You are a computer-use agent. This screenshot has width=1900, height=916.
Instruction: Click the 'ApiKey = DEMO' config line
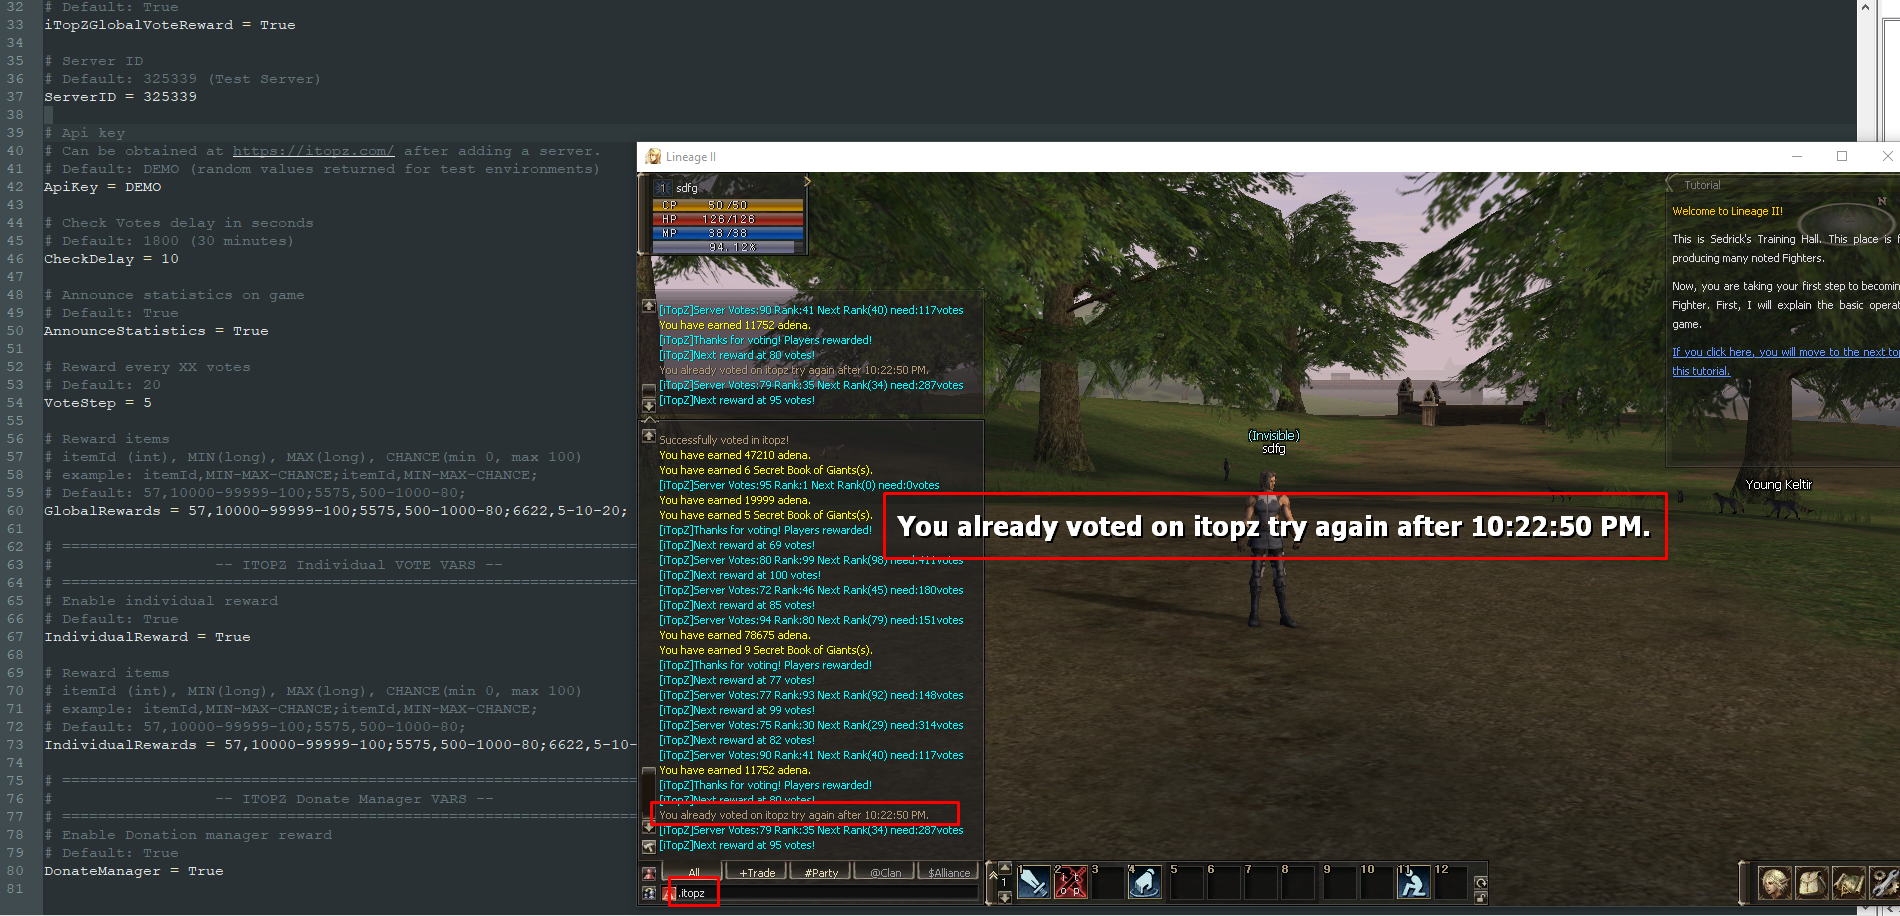(102, 187)
